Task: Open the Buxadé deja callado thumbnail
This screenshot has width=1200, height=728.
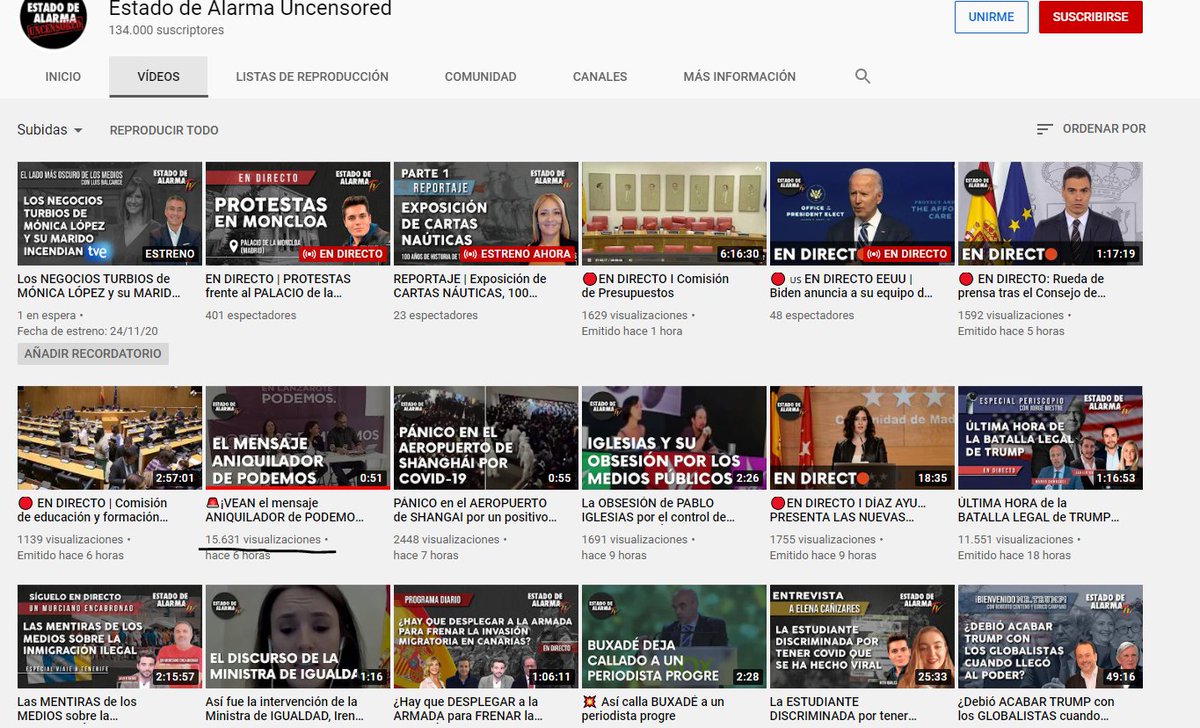Action: pyautogui.click(x=674, y=637)
